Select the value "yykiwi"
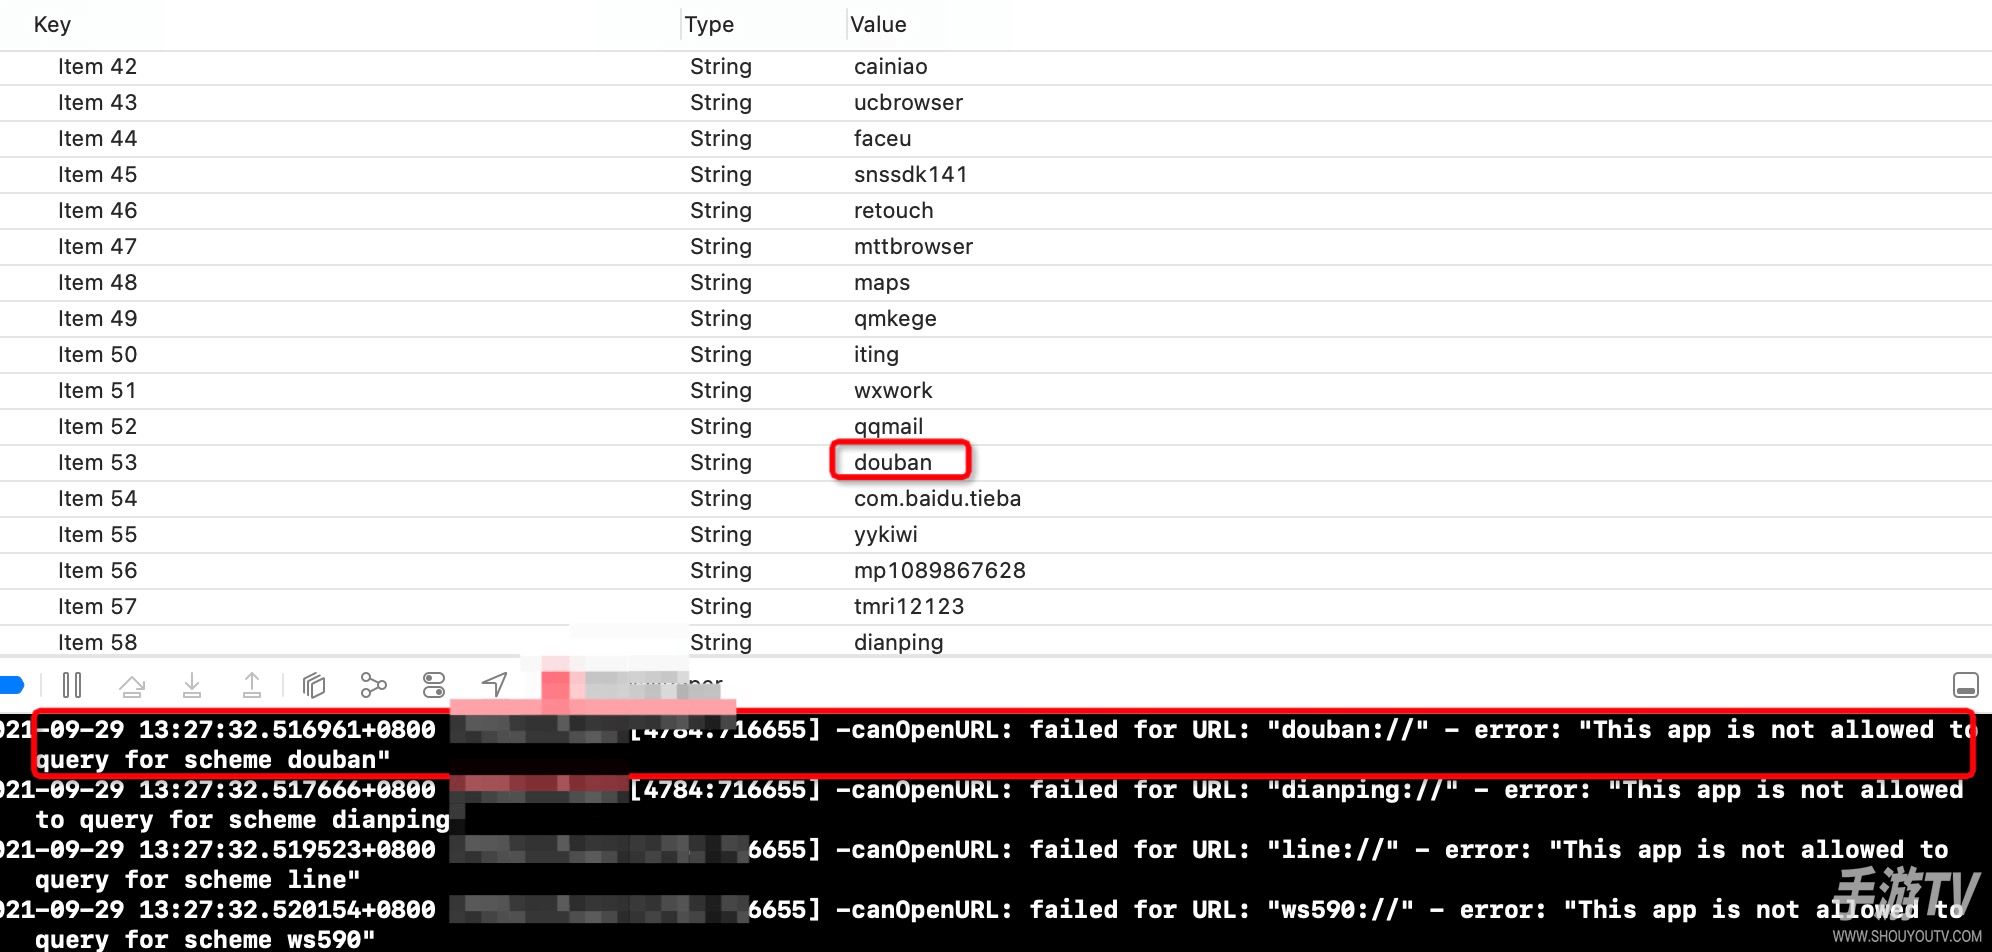 pos(886,535)
